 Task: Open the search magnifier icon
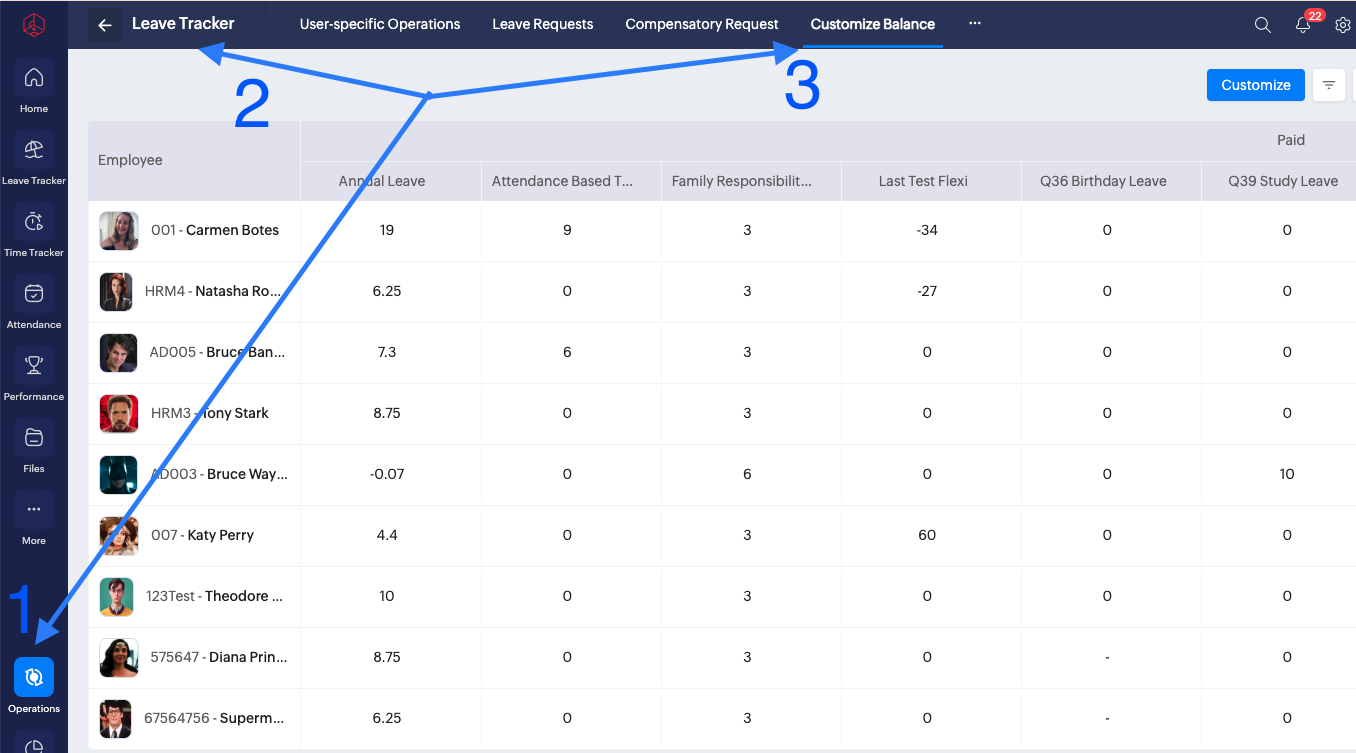pos(1263,25)
